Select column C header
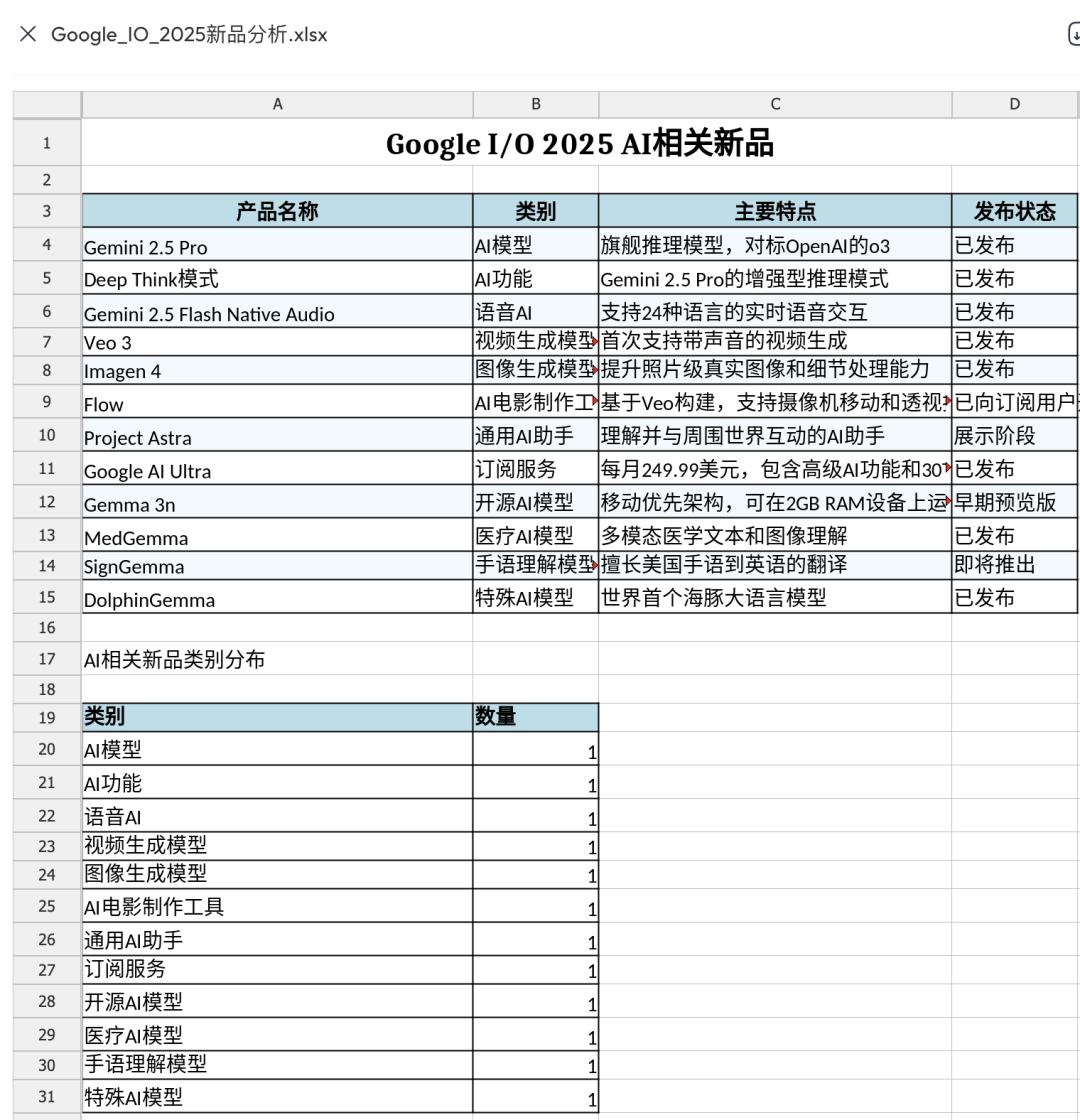This screenshot has width=1080, height=1120. (x=775, y=104)
